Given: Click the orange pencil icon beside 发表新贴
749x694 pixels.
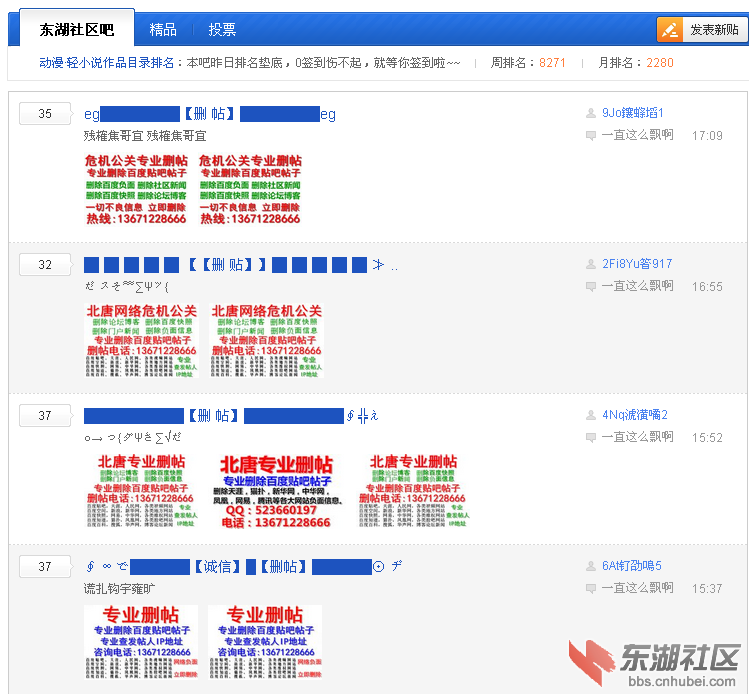Looking at the screenshot, I should [670, 30].
